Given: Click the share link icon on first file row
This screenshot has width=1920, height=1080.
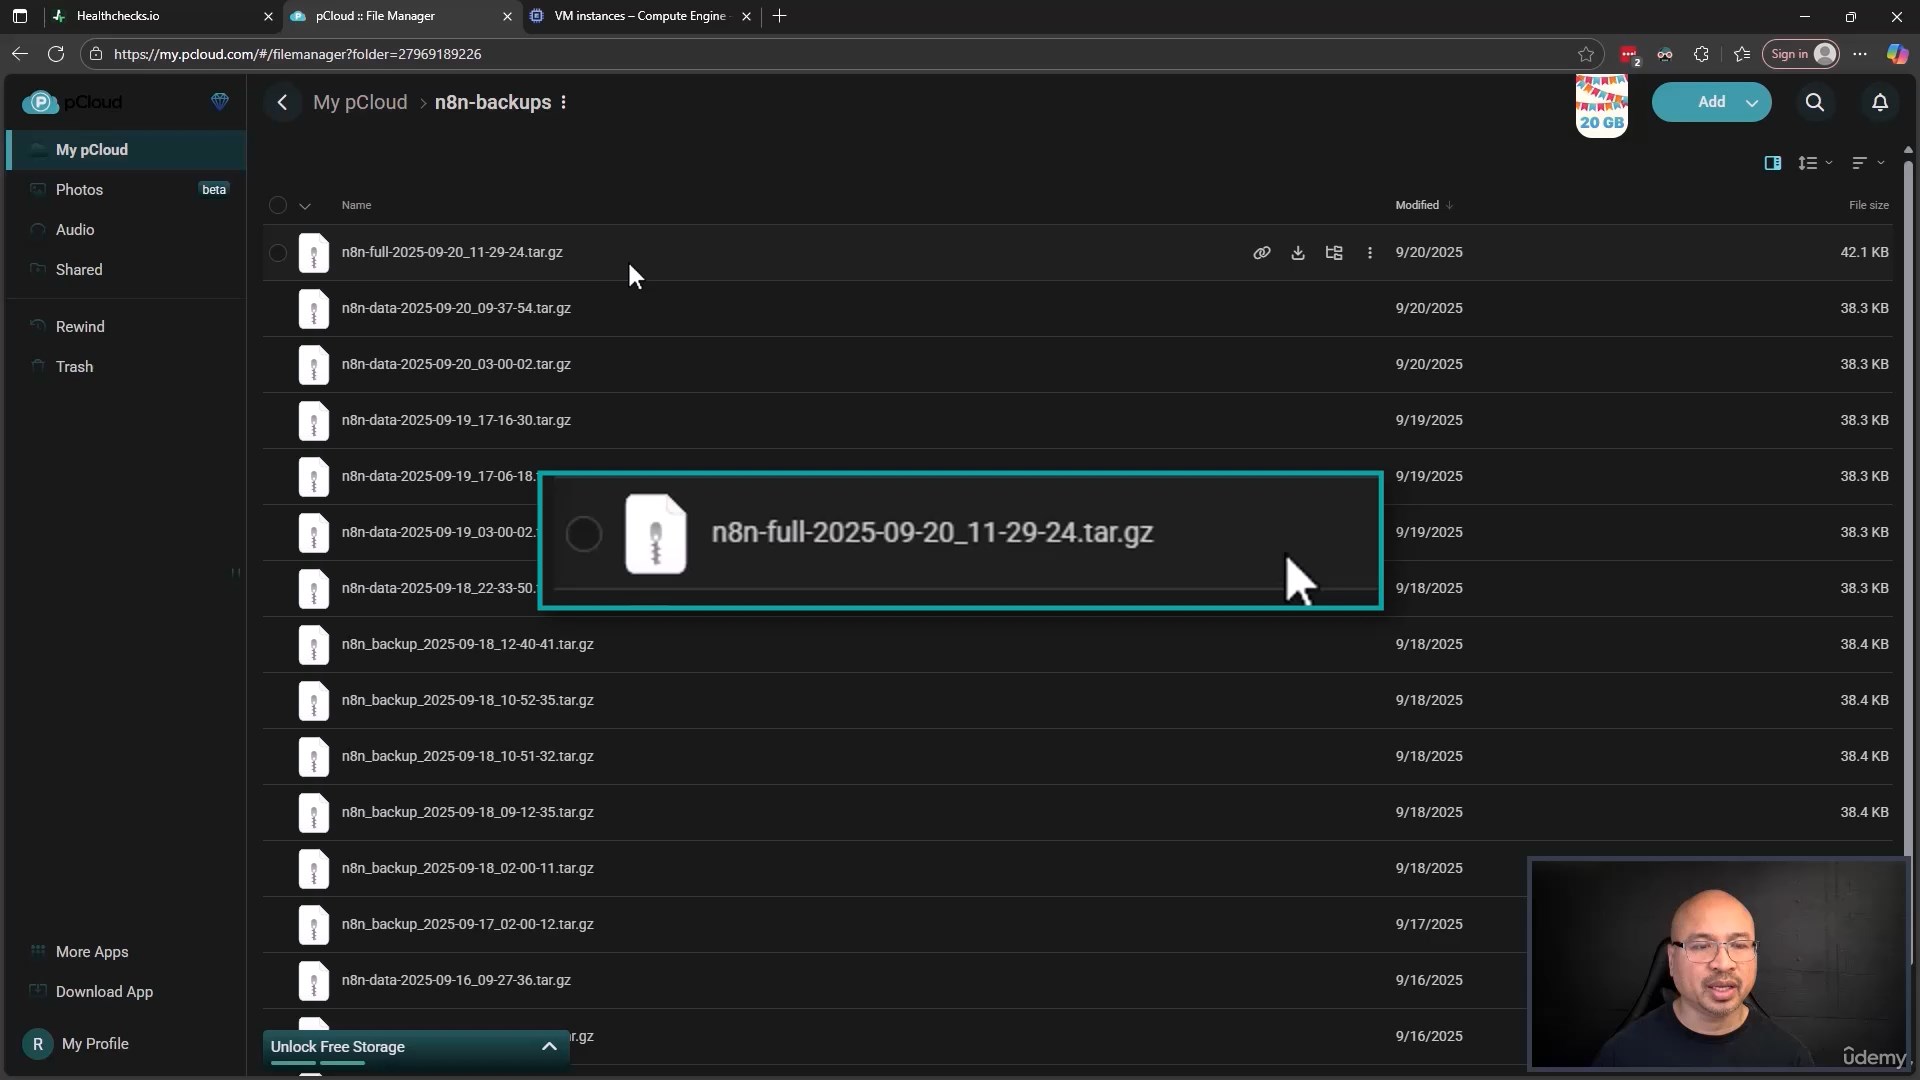Looking at the screenshot, I should click(x=1262, y=253).
